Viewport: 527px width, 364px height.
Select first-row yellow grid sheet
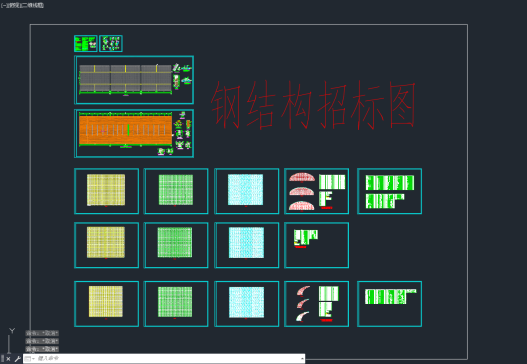[x=107, y=191]
